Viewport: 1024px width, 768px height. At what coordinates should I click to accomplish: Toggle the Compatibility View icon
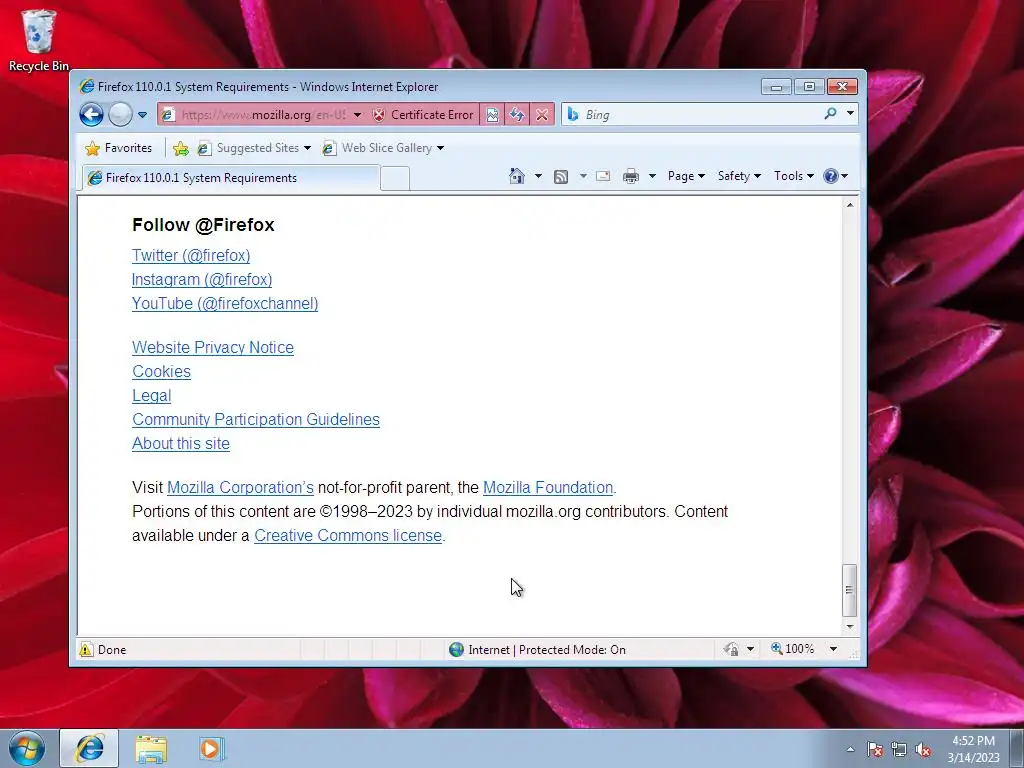click(492, 115)
